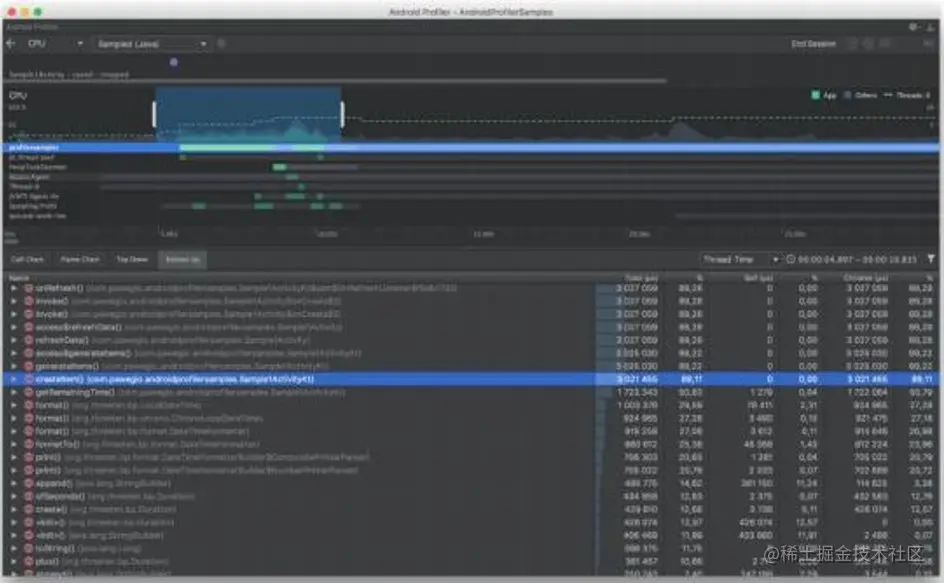
Task: Select the create() method row
Action: coord(471,509)
